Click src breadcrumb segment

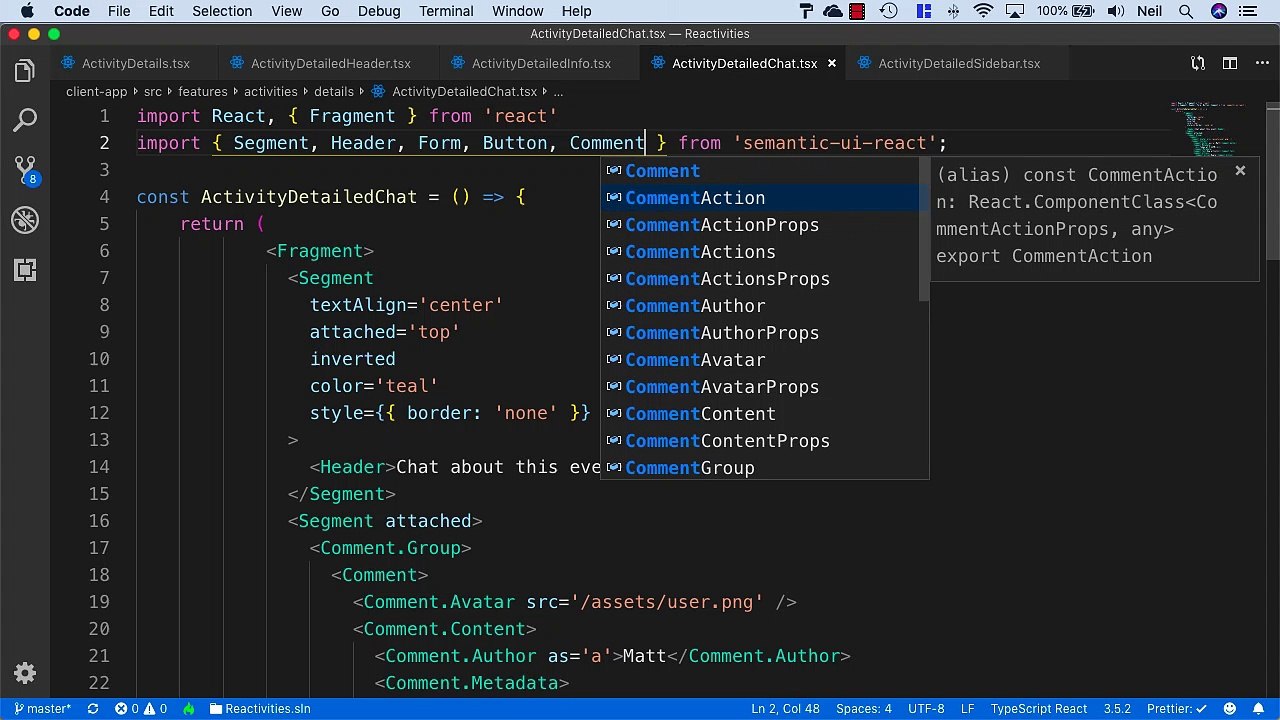coord(152,91)
